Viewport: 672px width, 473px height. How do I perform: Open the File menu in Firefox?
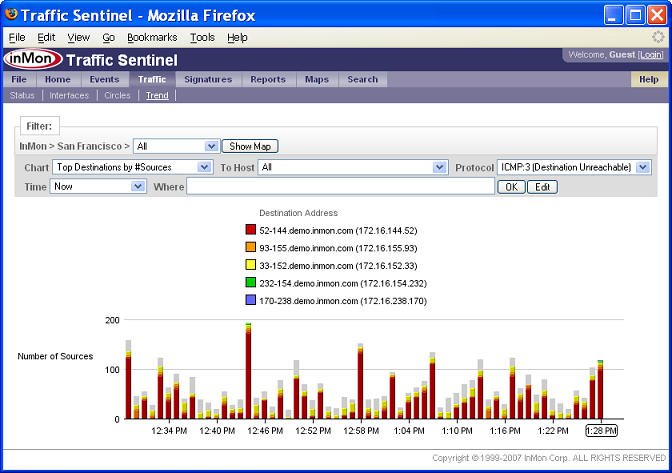[17, 37]
